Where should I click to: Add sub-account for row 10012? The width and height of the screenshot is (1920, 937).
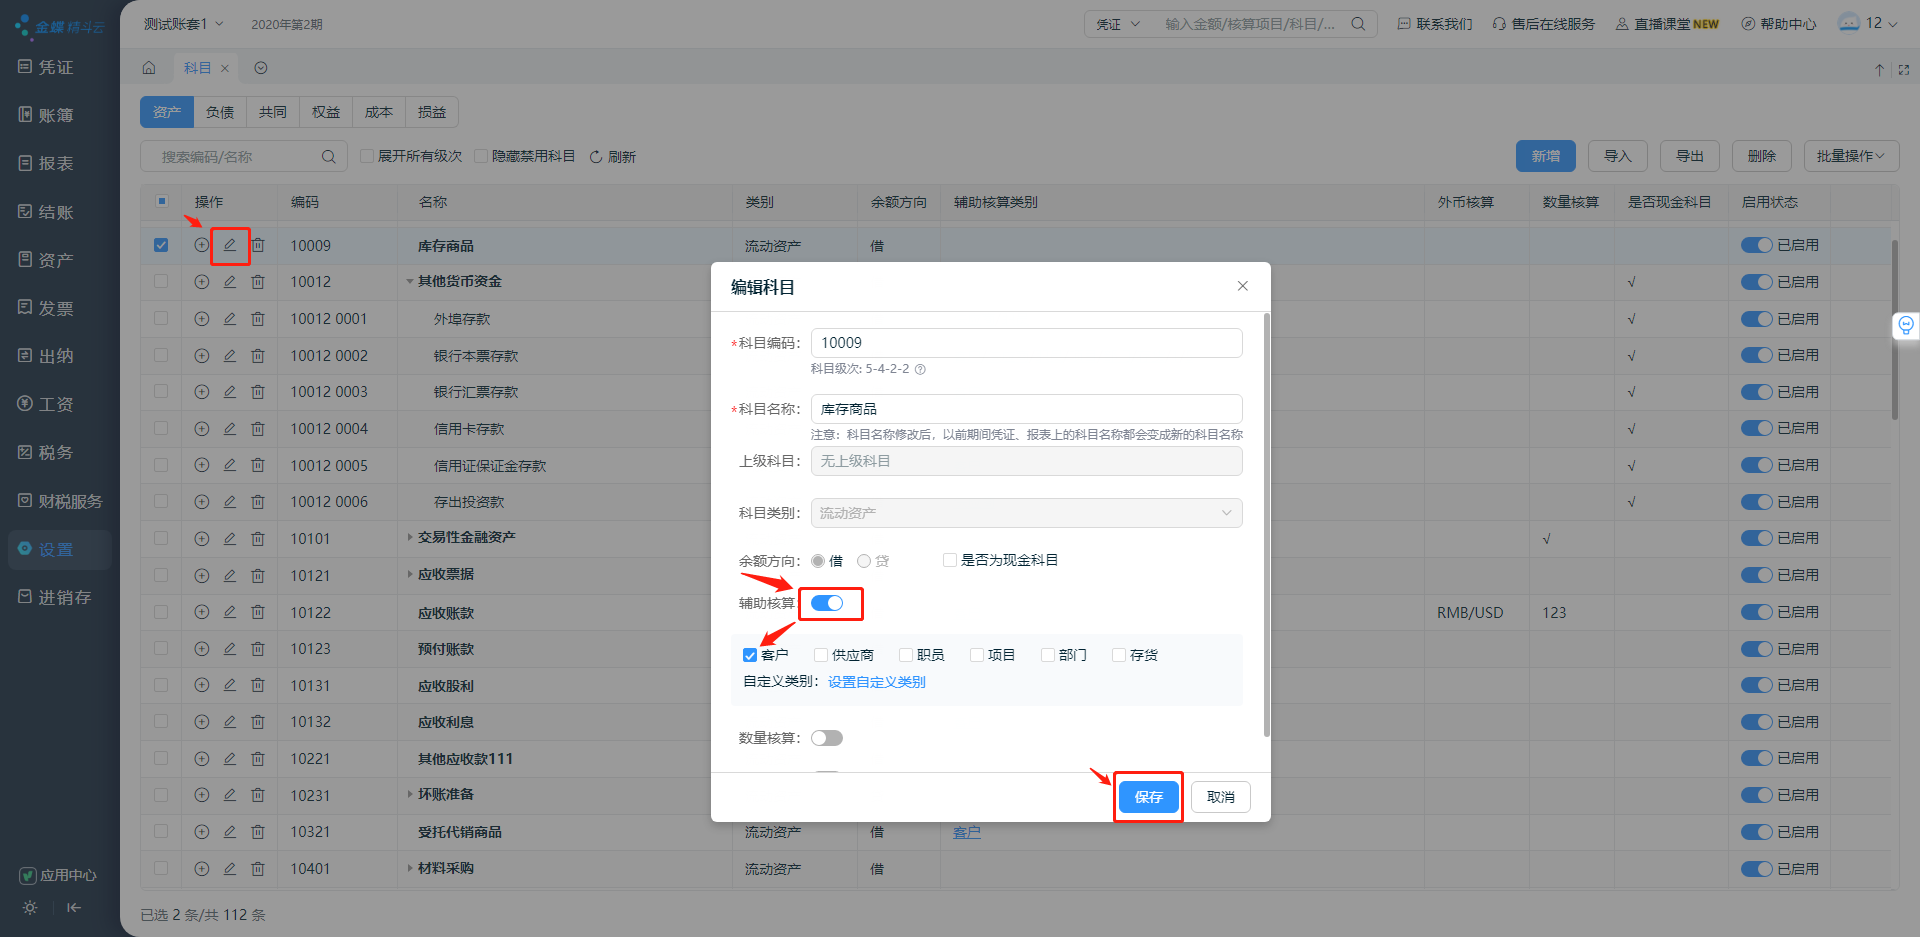[x=202, y=282]
